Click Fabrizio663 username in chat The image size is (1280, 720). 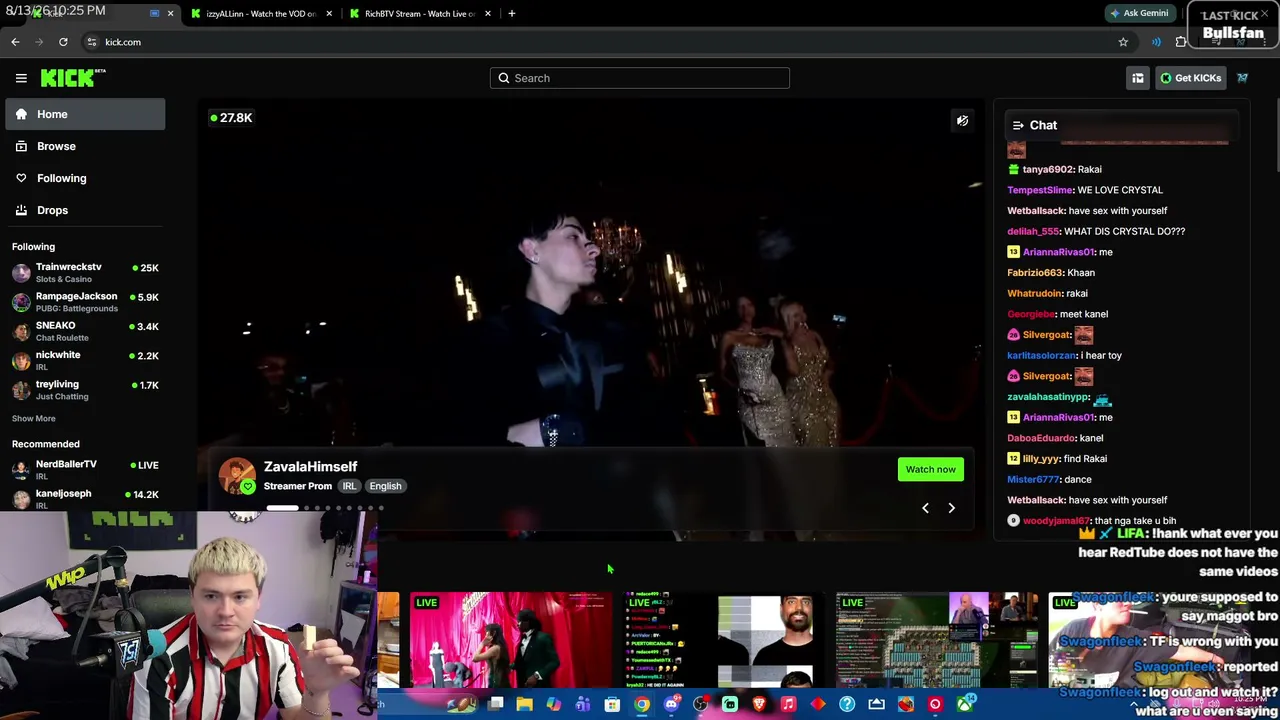pyautogui.click(x=1035, y=273)
